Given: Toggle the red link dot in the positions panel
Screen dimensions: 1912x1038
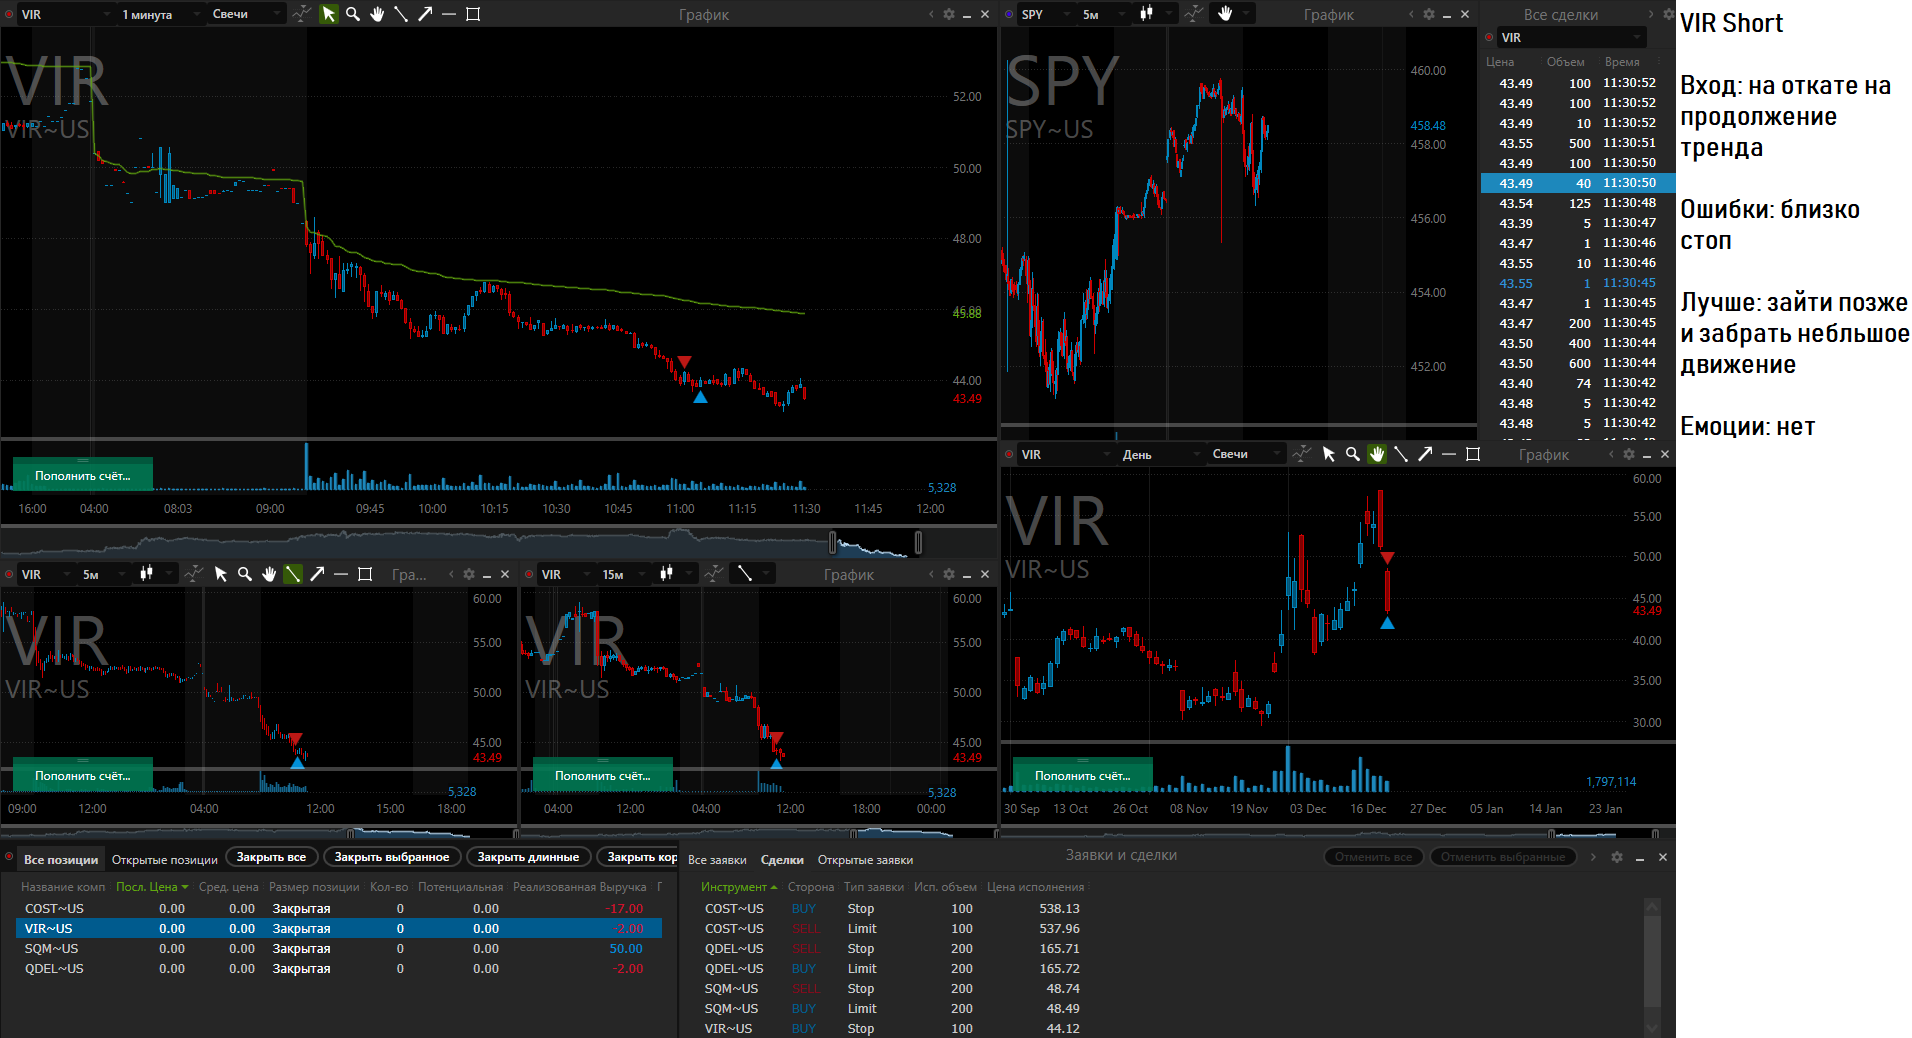Looking at the screenshot, I should pyautogui.click(x=9, y=857).
